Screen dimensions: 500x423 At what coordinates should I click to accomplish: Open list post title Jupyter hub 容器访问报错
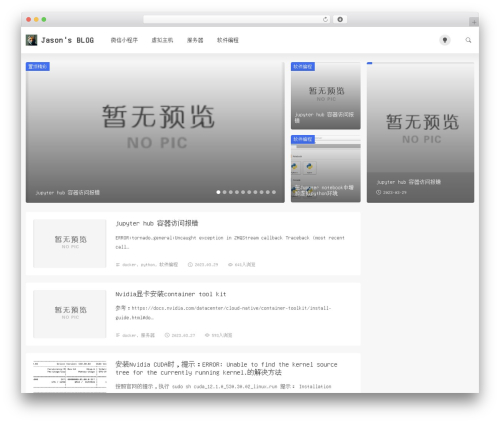click(157, 223)
